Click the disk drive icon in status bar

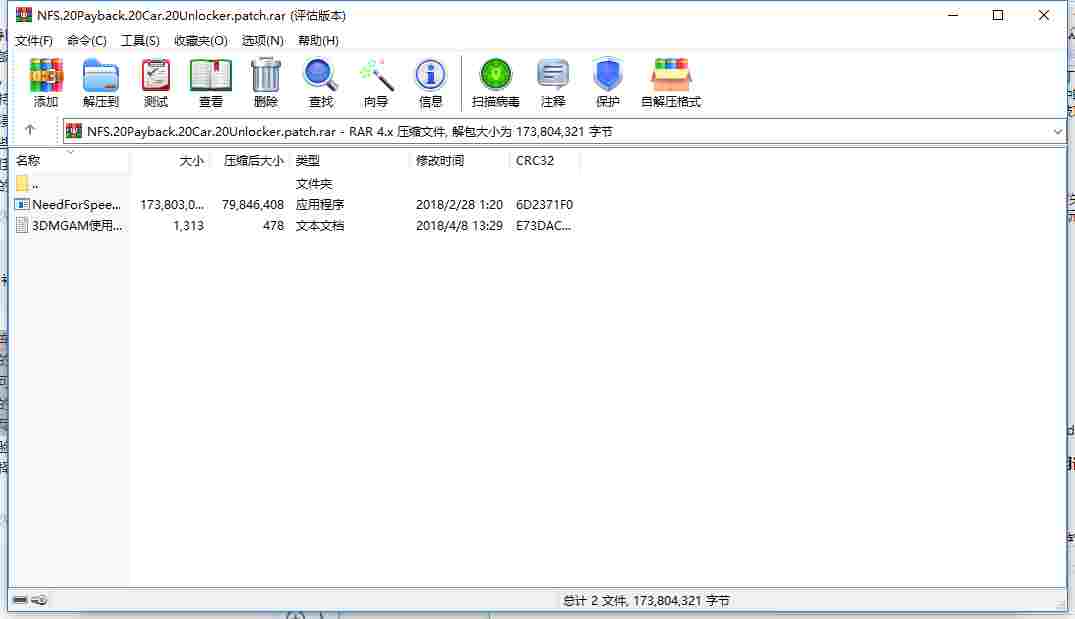coord(20,600)
